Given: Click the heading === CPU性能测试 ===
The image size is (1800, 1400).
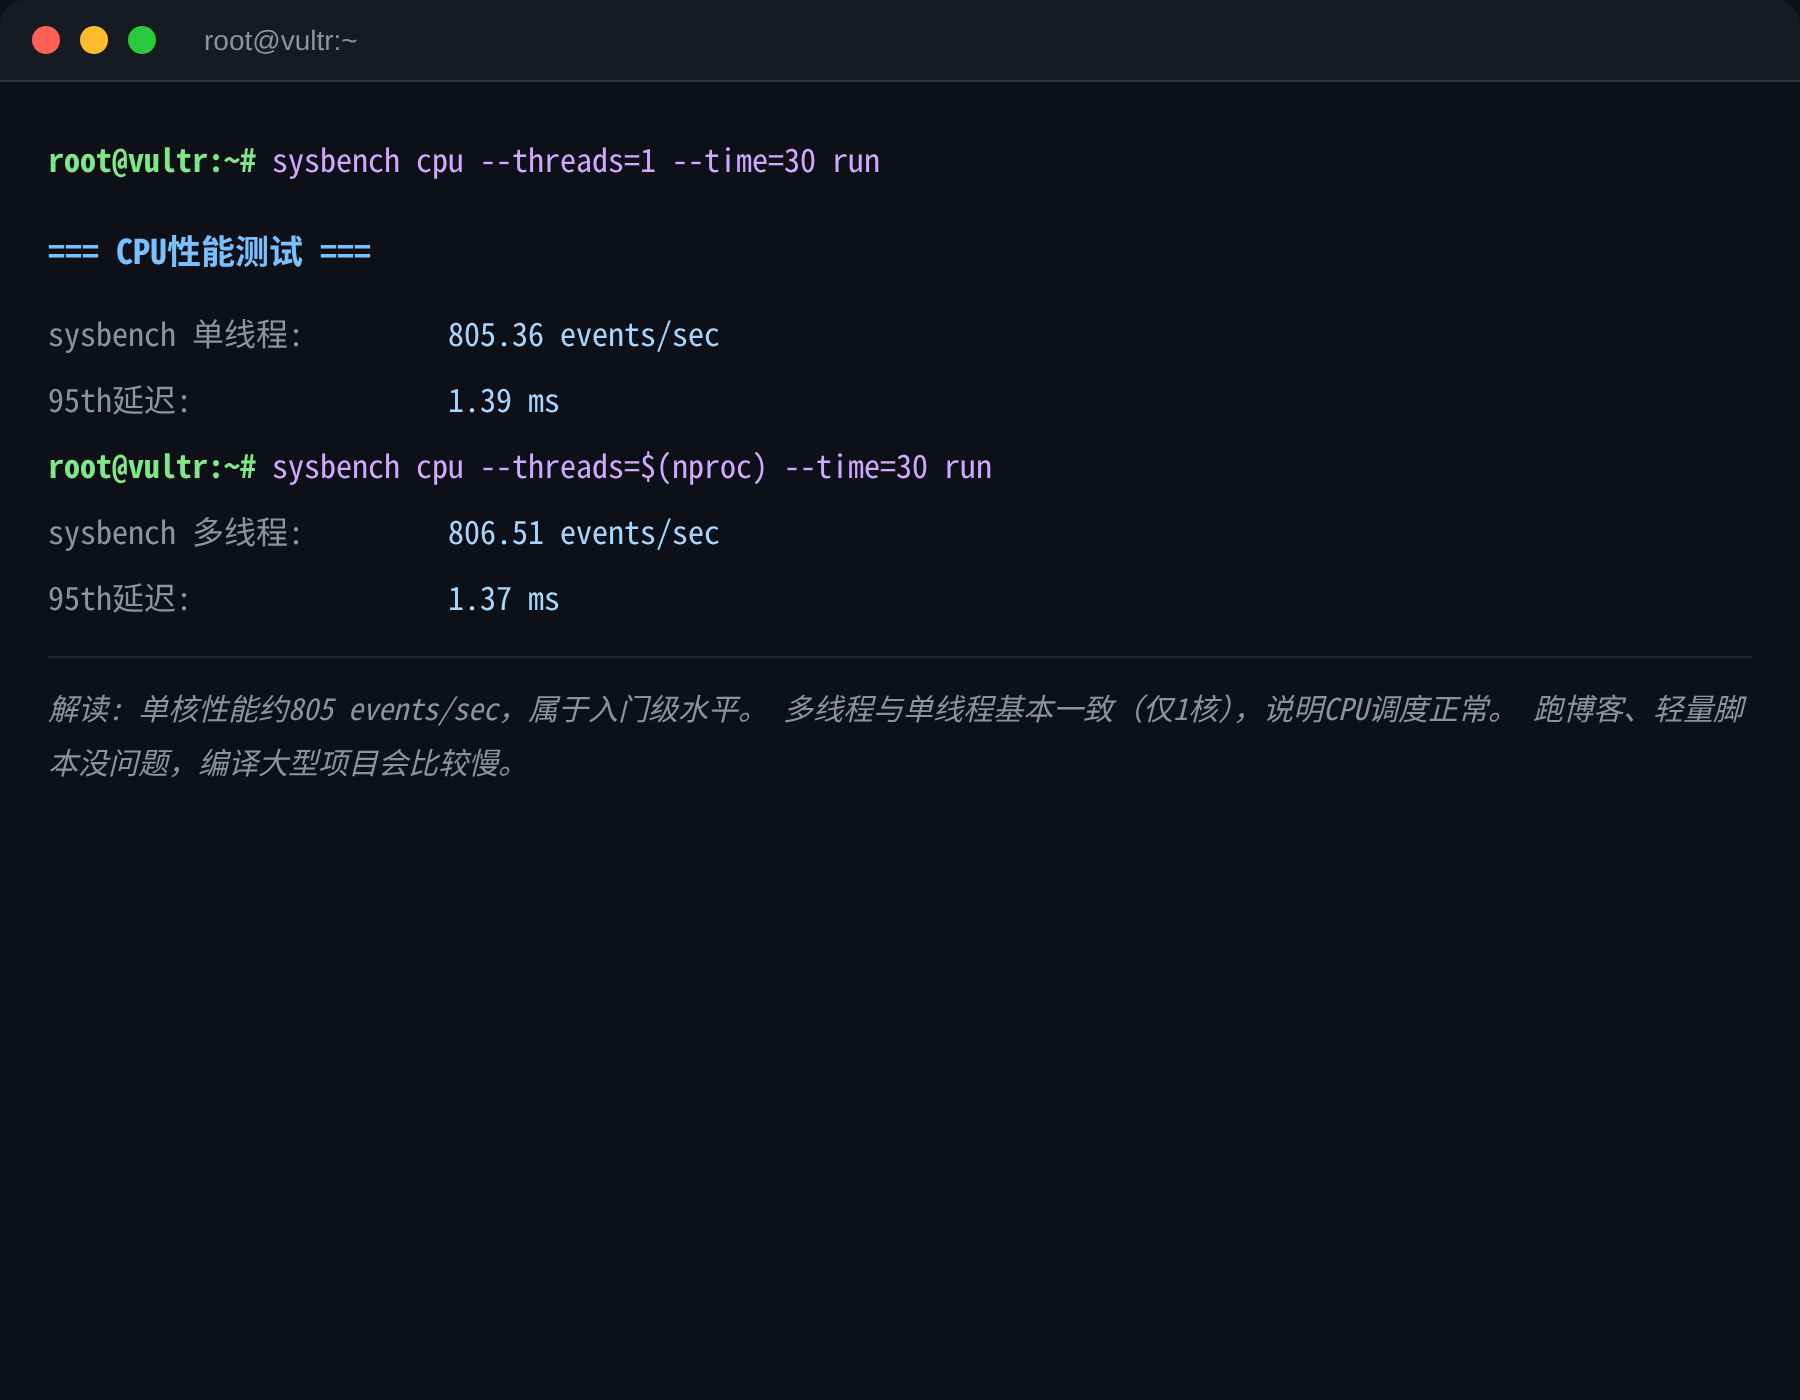Looking at the screenshot, I should [x=209, y=251].
